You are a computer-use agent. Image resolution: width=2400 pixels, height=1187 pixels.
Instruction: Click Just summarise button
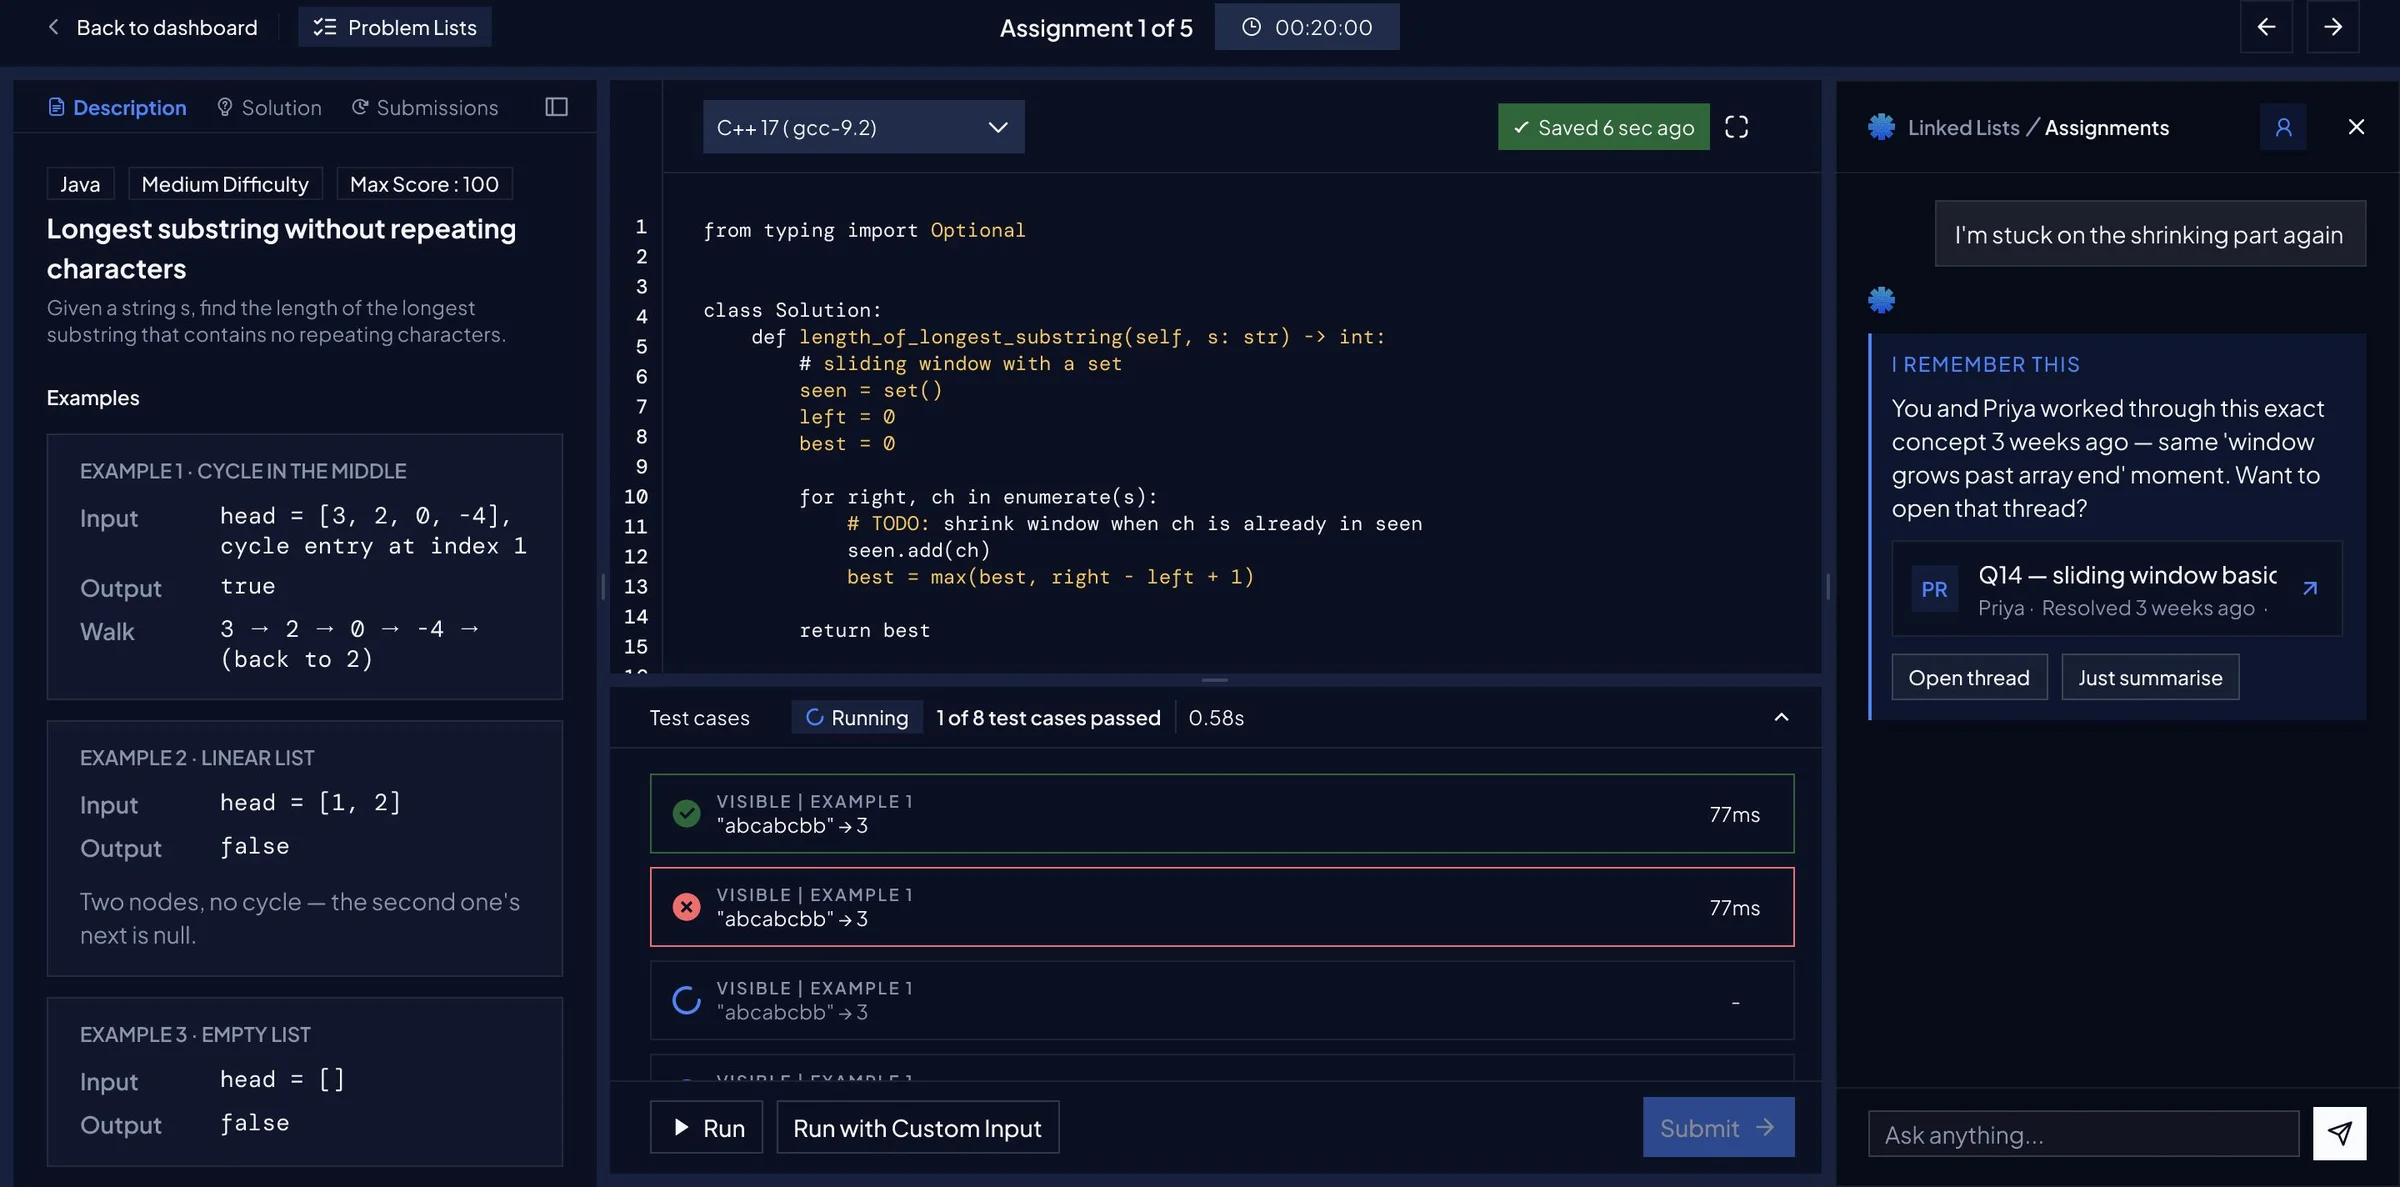pos(2150,677)
